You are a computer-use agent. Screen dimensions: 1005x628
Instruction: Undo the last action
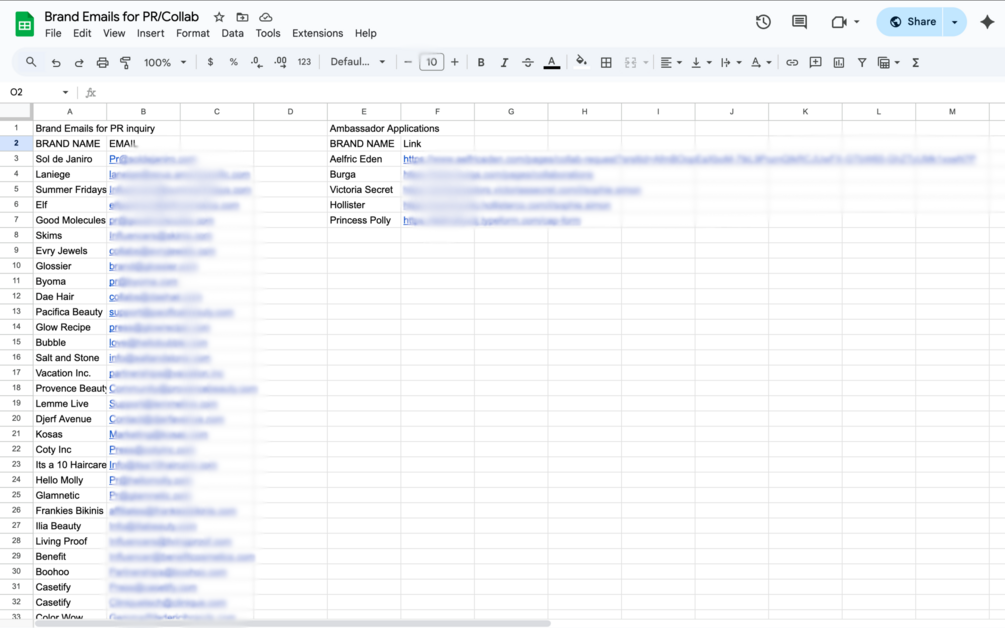tap(56, 62)
